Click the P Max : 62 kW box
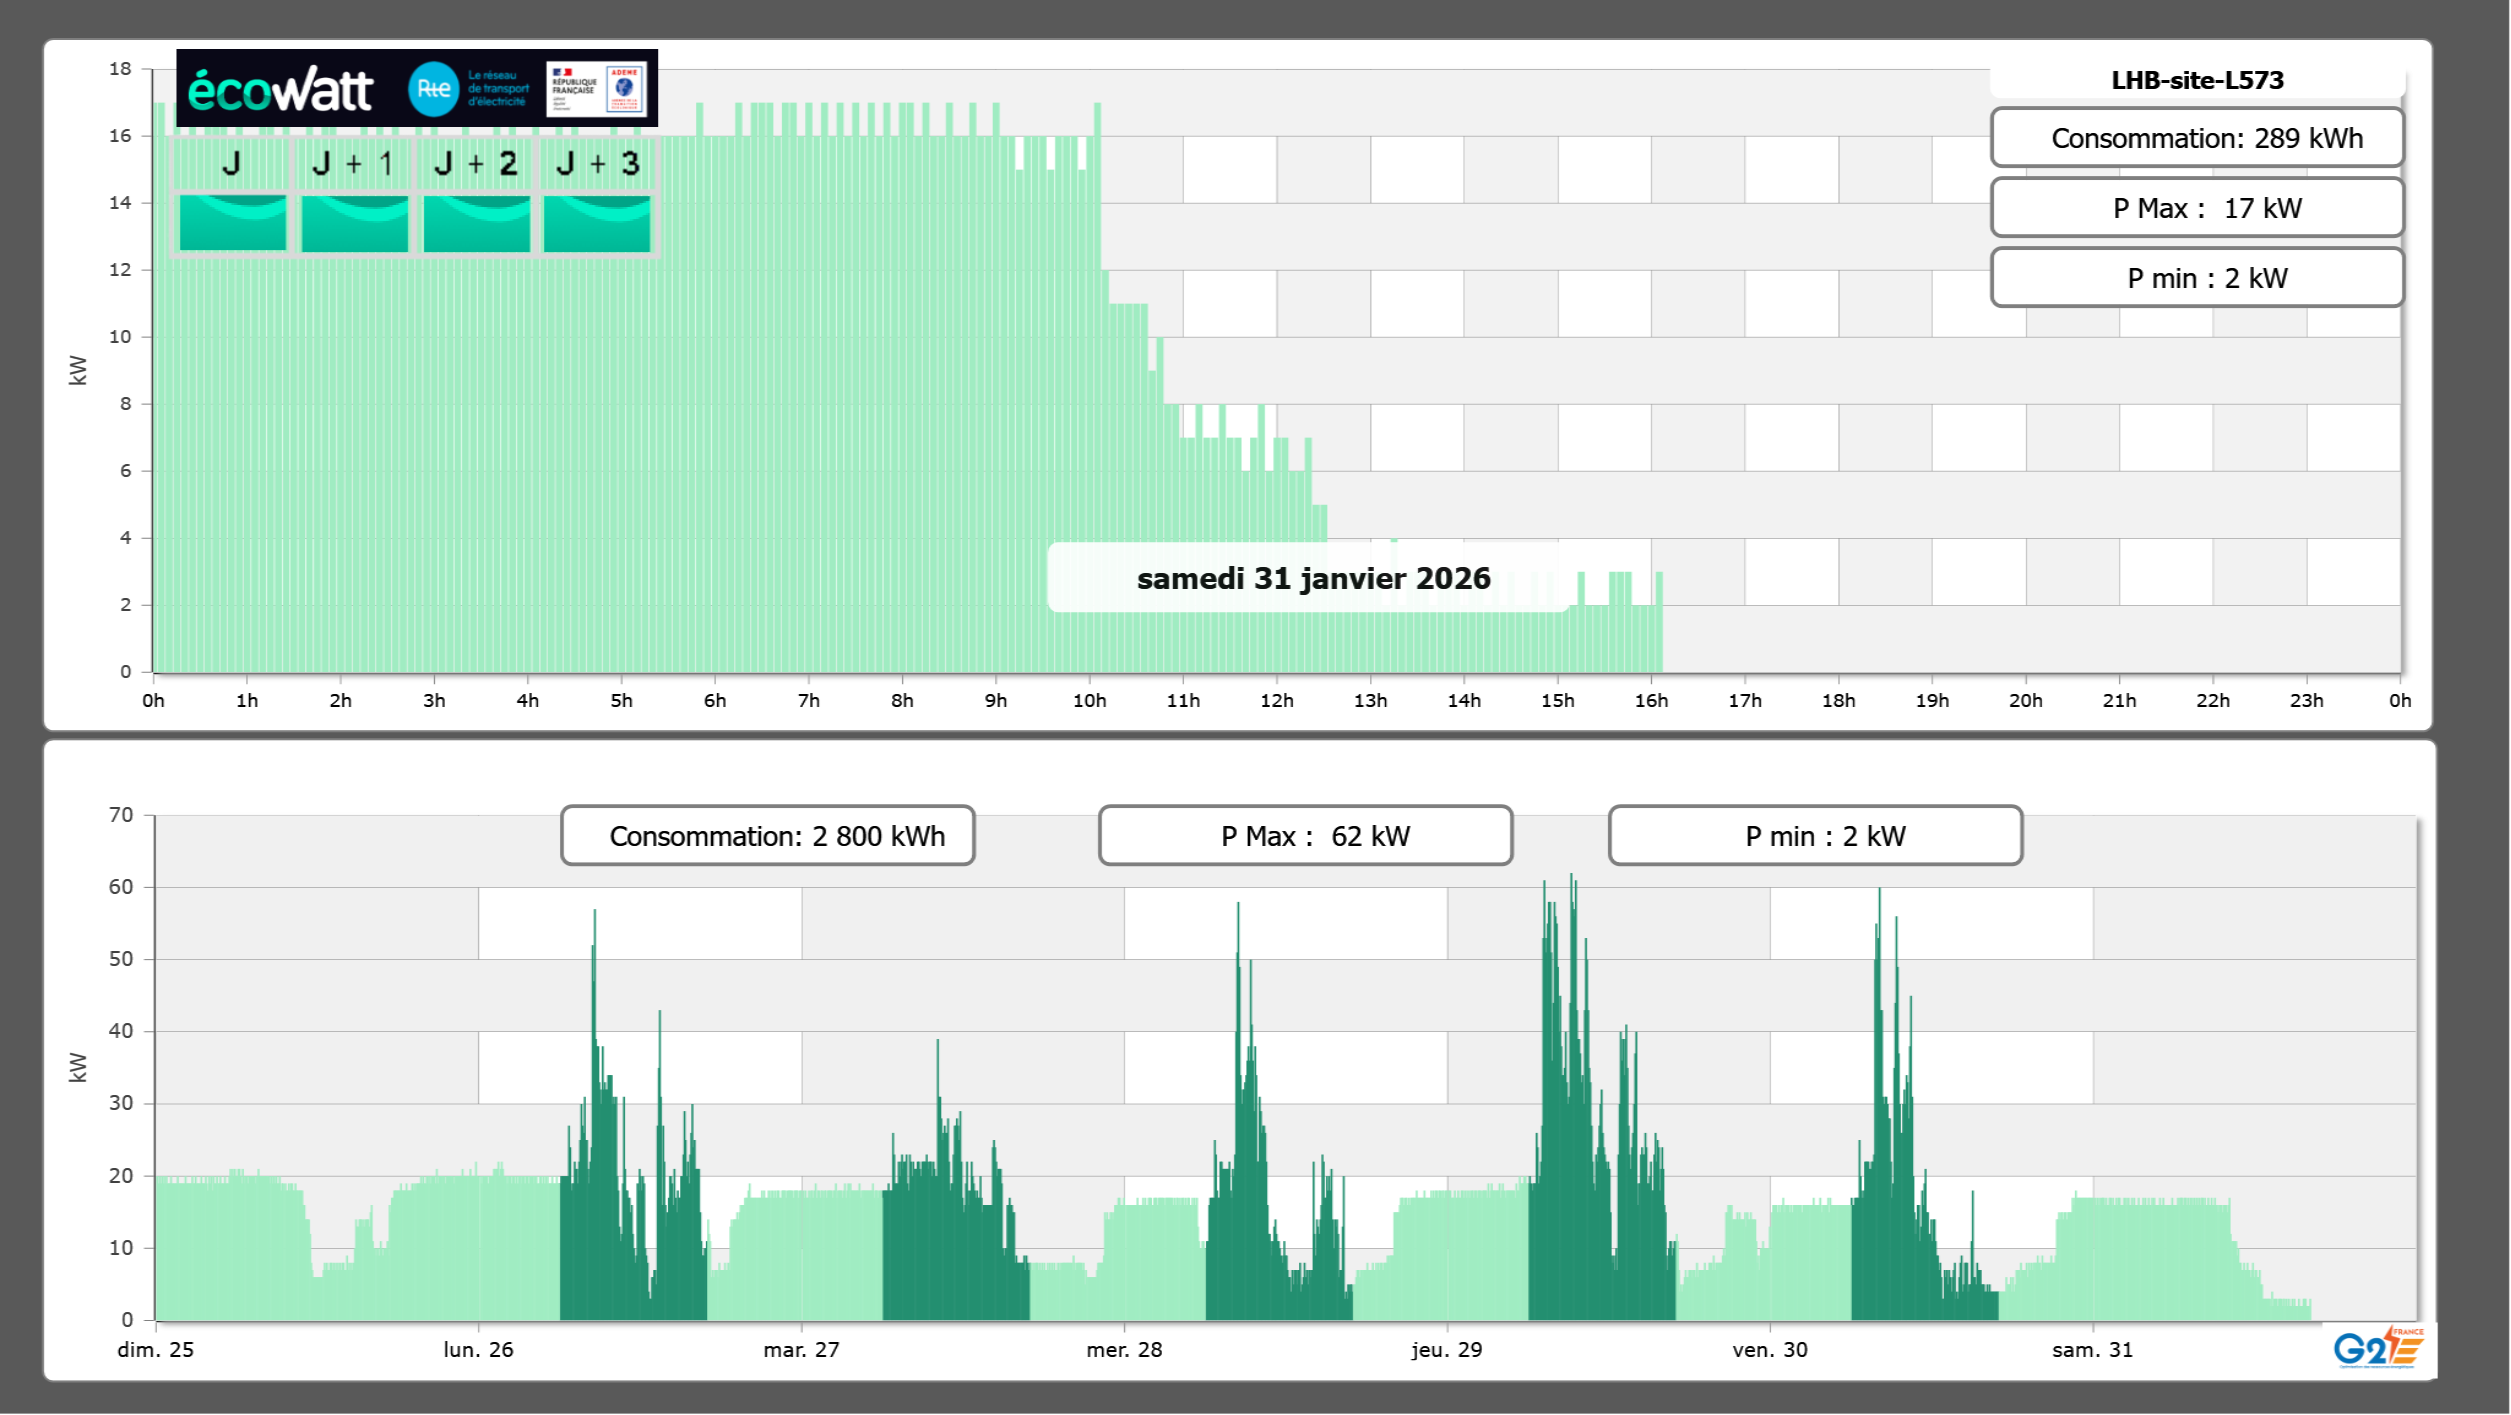2511x1415 pixels. click(x=1305, y=836)
